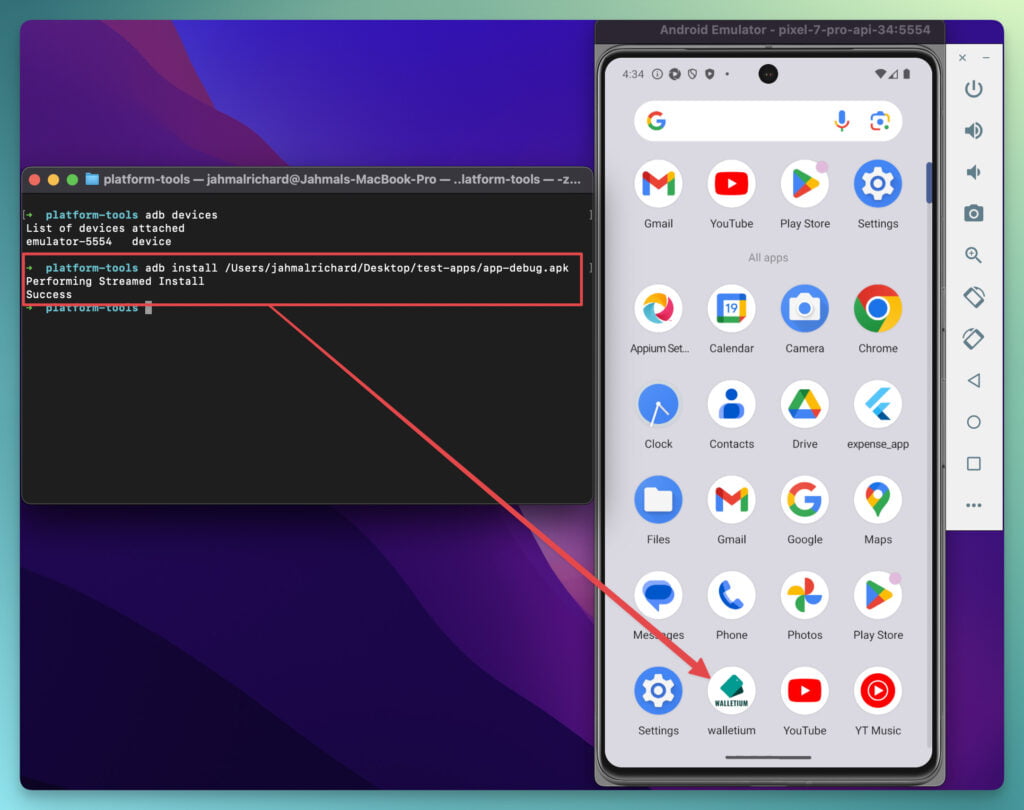Open the Clock app
The height and width of the screenshot is (810, 1024).
point(658,405)
